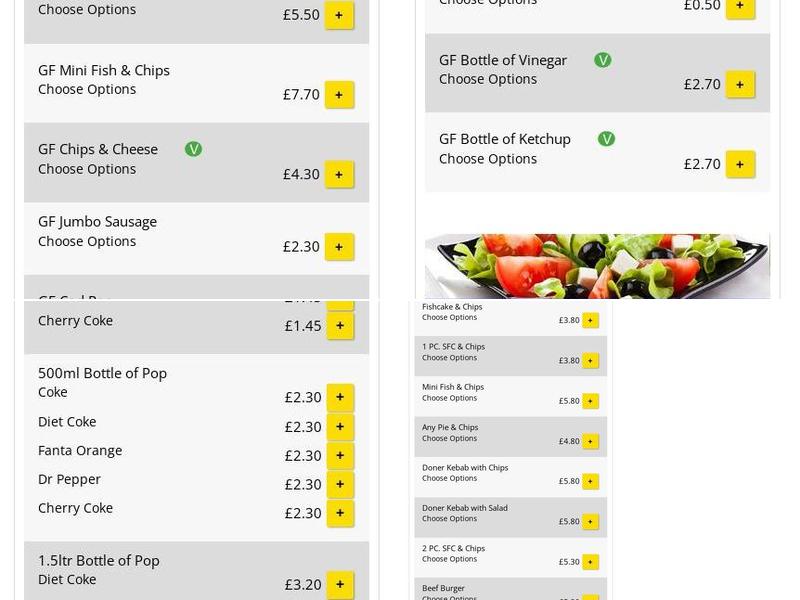Tap the add icon for Dr Pepper

[x=339, y=484]
